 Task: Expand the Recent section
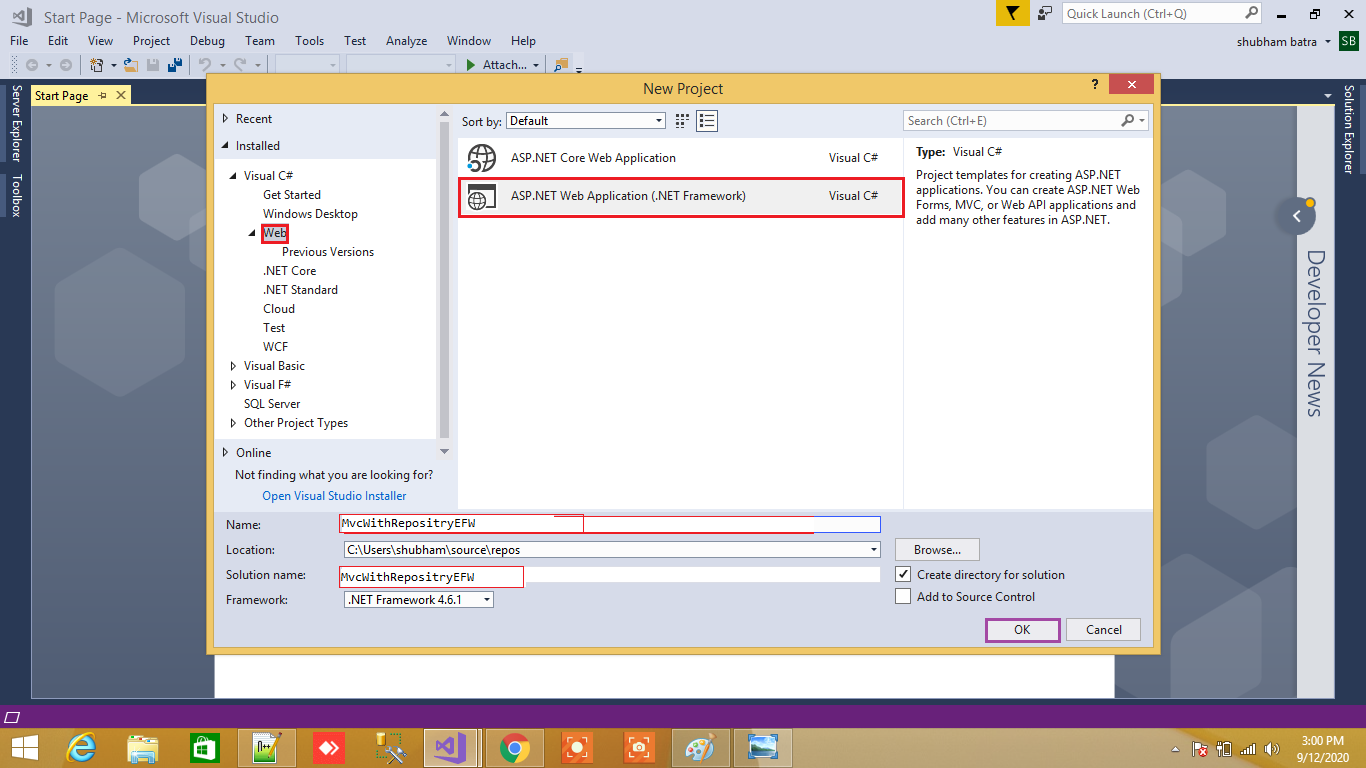pyautogui.click(x=226, y=119)
